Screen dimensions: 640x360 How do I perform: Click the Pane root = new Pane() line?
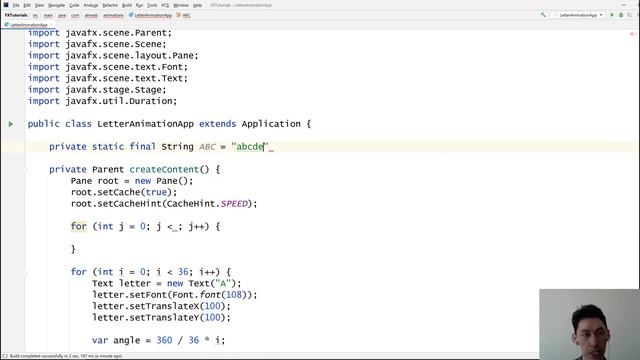tap(132, 181)
